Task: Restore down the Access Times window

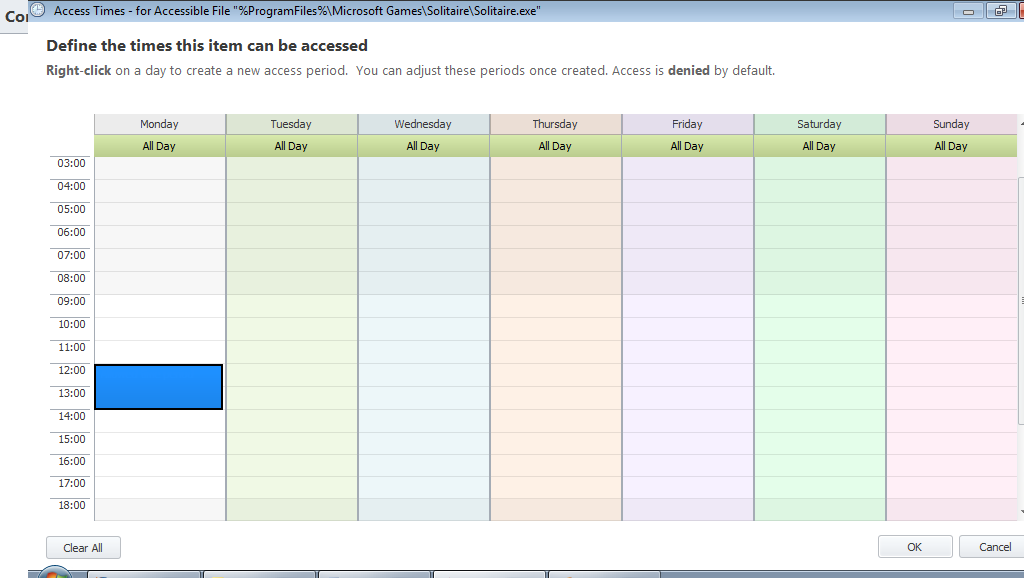Action: pos(999,11)
